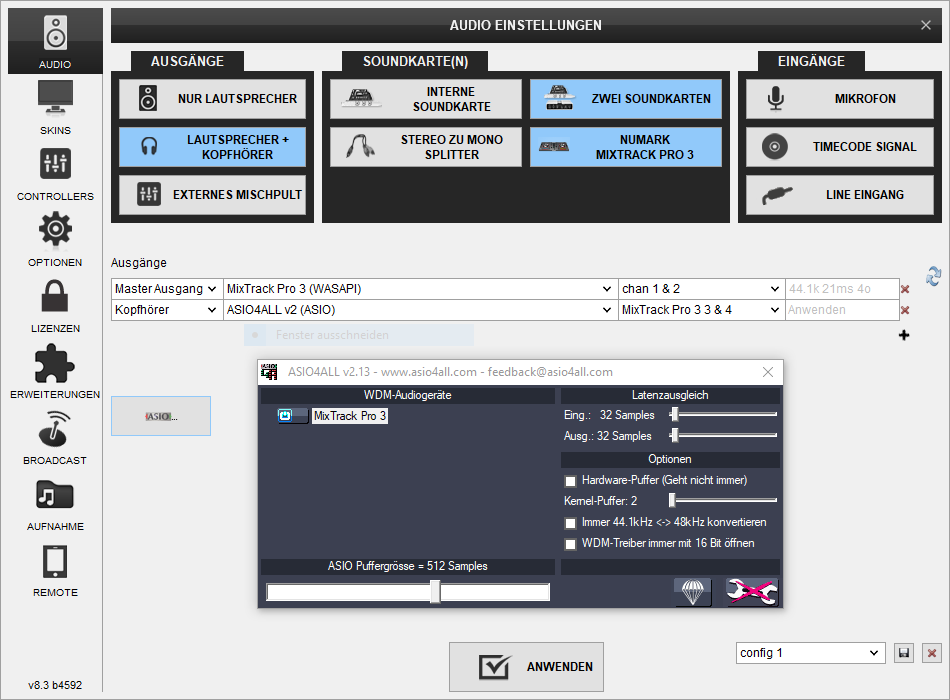950x700 pixels.
Task: Enable Hardware-Puffer checkbox
Action: tap(570, 481)
